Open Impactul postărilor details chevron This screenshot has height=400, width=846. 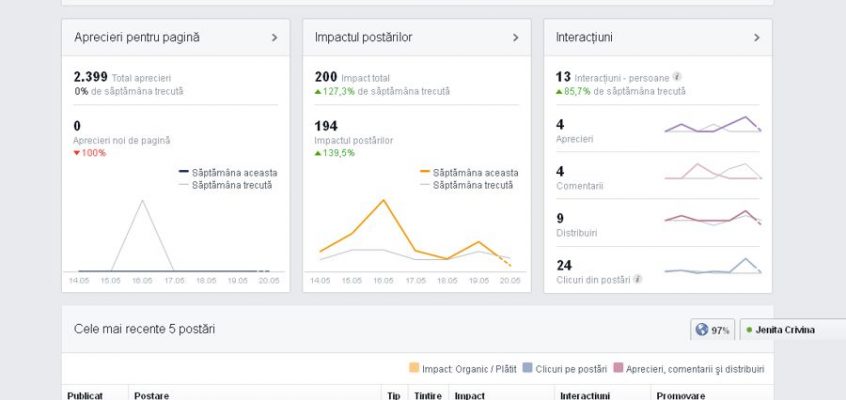tap(515, 38)
